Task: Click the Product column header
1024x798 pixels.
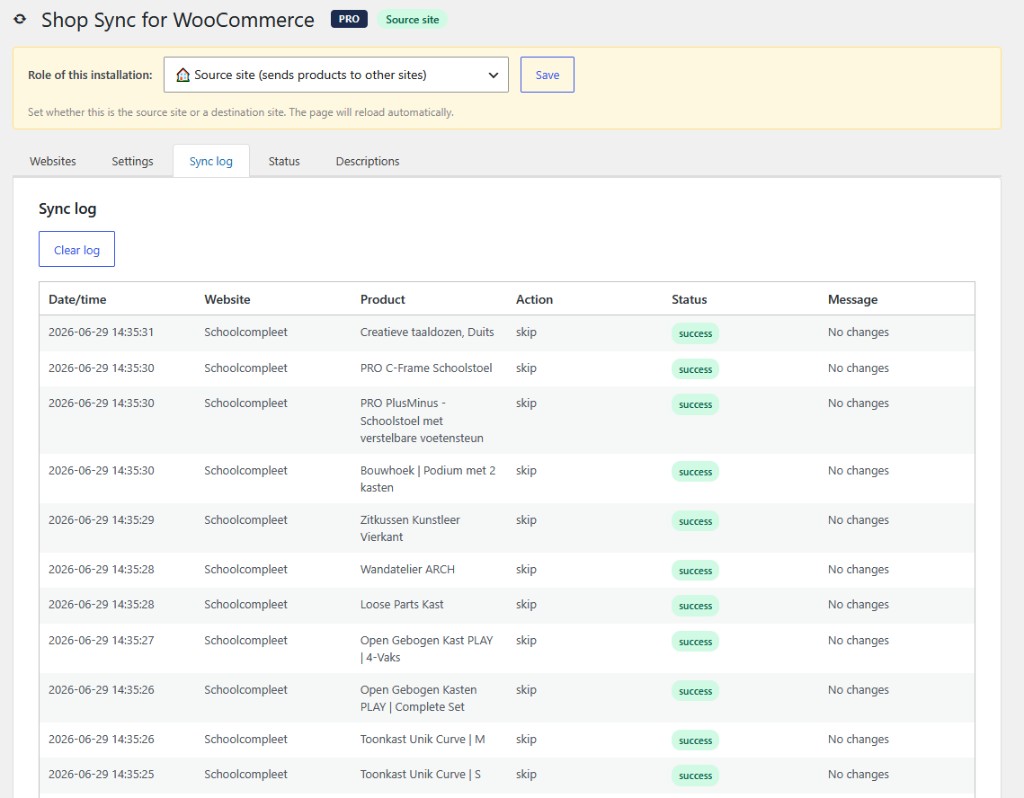Action: pyautogui.click(x=383, y=299)
